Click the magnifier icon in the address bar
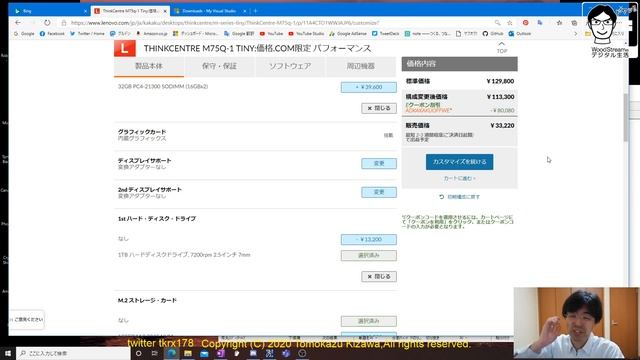640x360 pixels. (x=497, y=23)
